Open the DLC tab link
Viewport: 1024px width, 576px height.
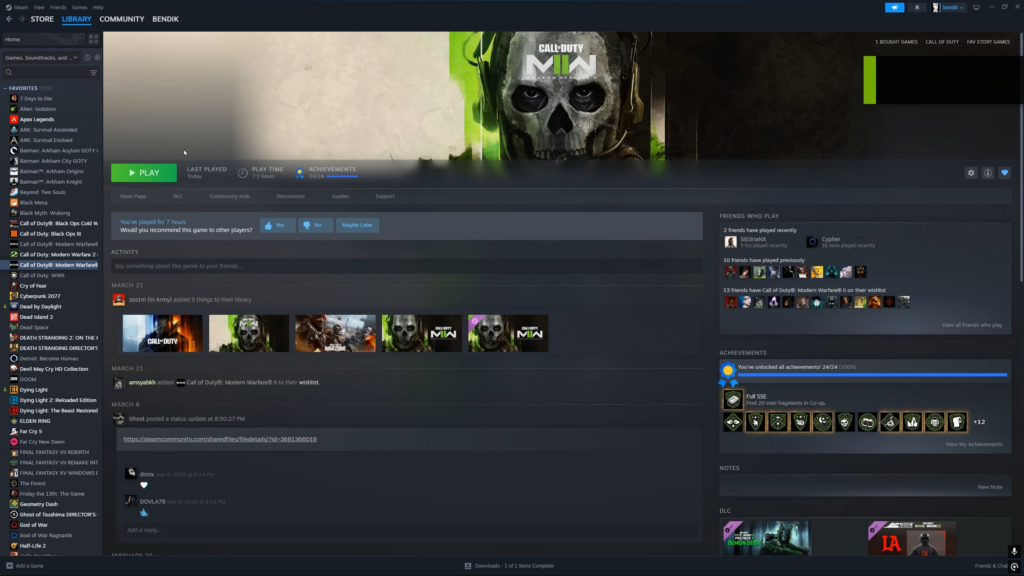pyautogui.click(x=178, y=196)
